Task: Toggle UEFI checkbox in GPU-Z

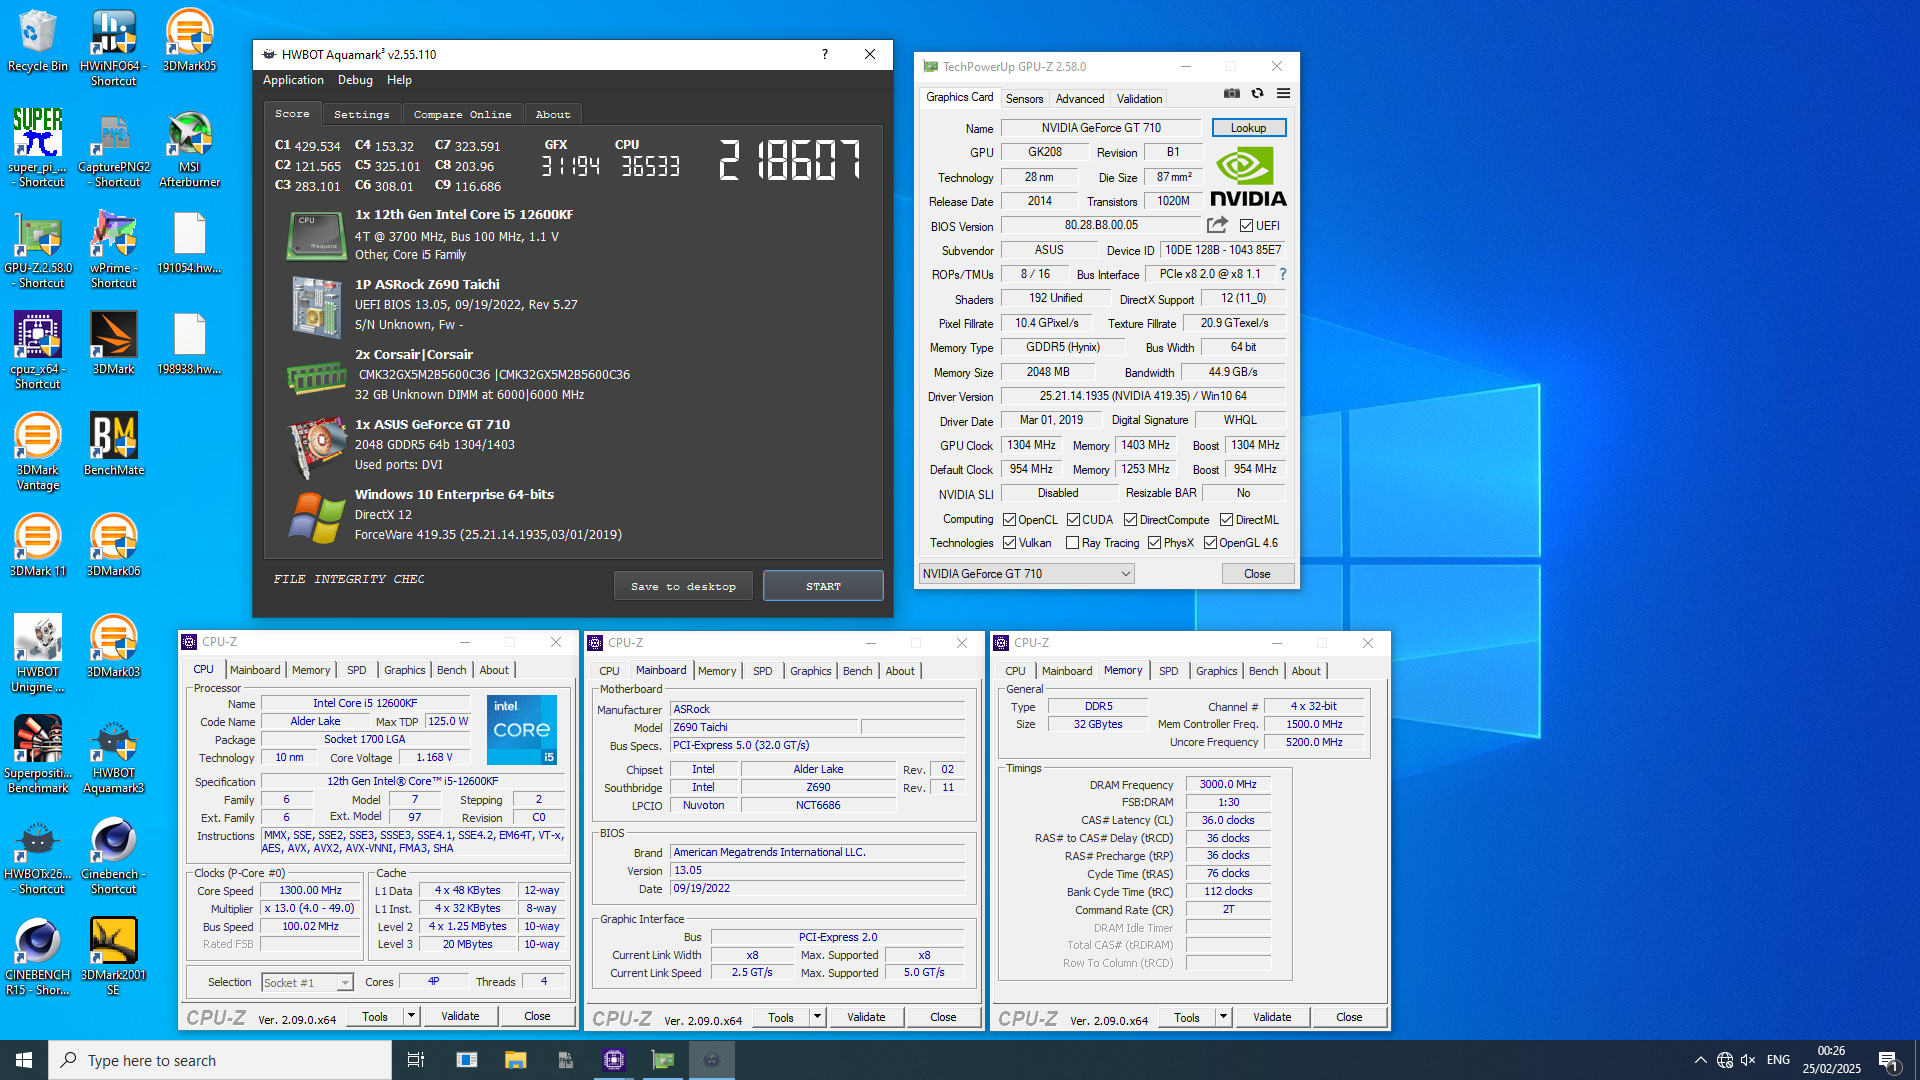Action: coord(1246,226)
